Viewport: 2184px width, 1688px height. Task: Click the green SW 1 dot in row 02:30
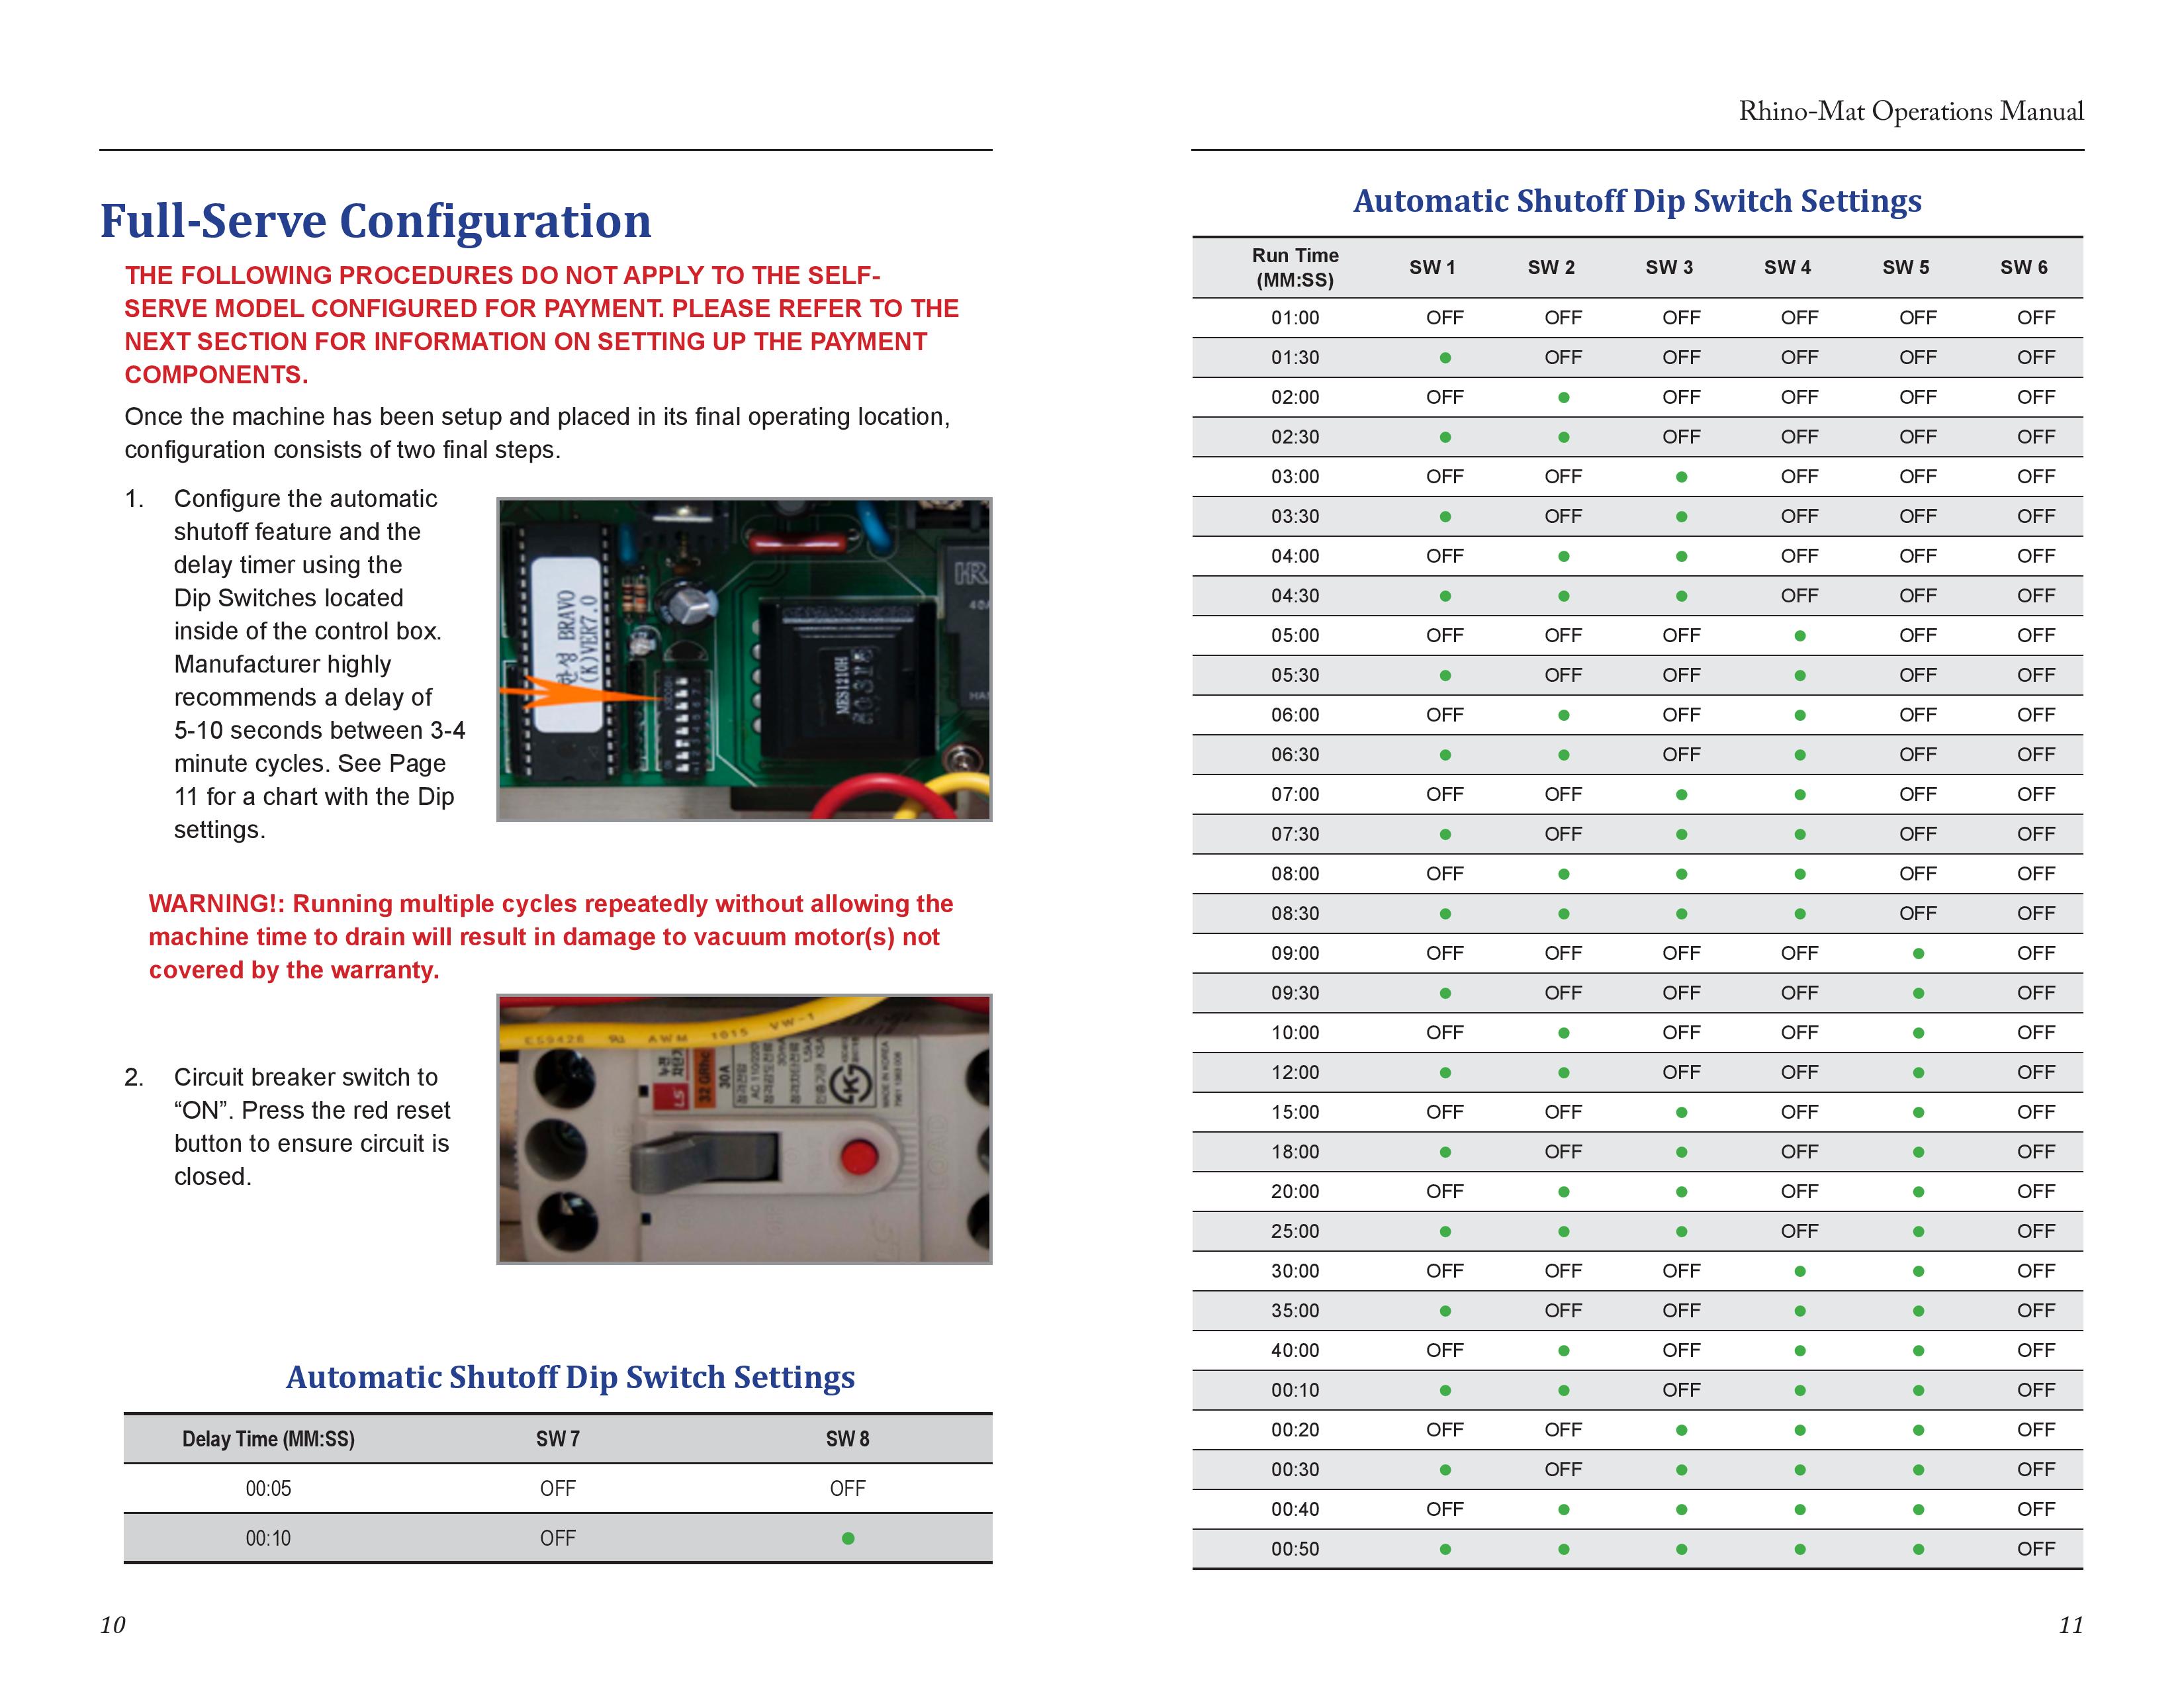pos(1445,437)
